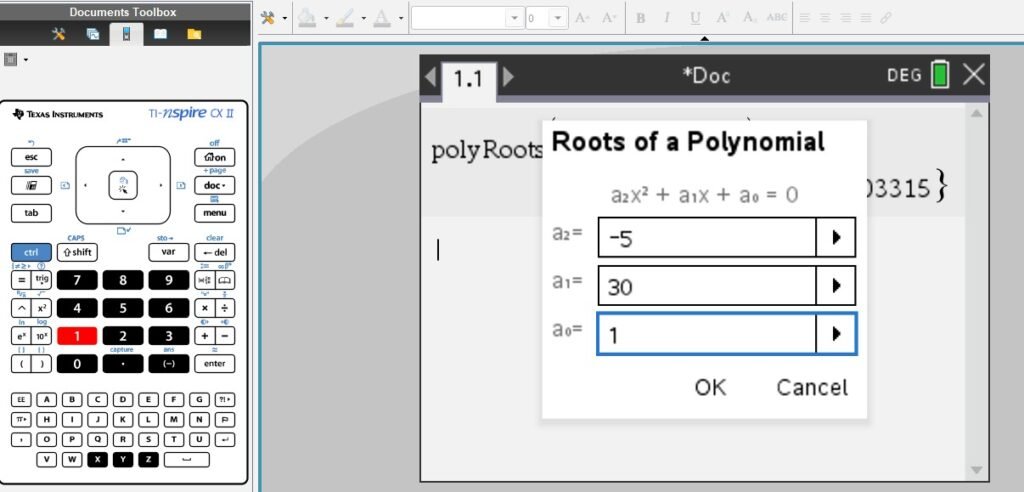
Task: Click the negative (−) key
Action: [x=168, y=364]
